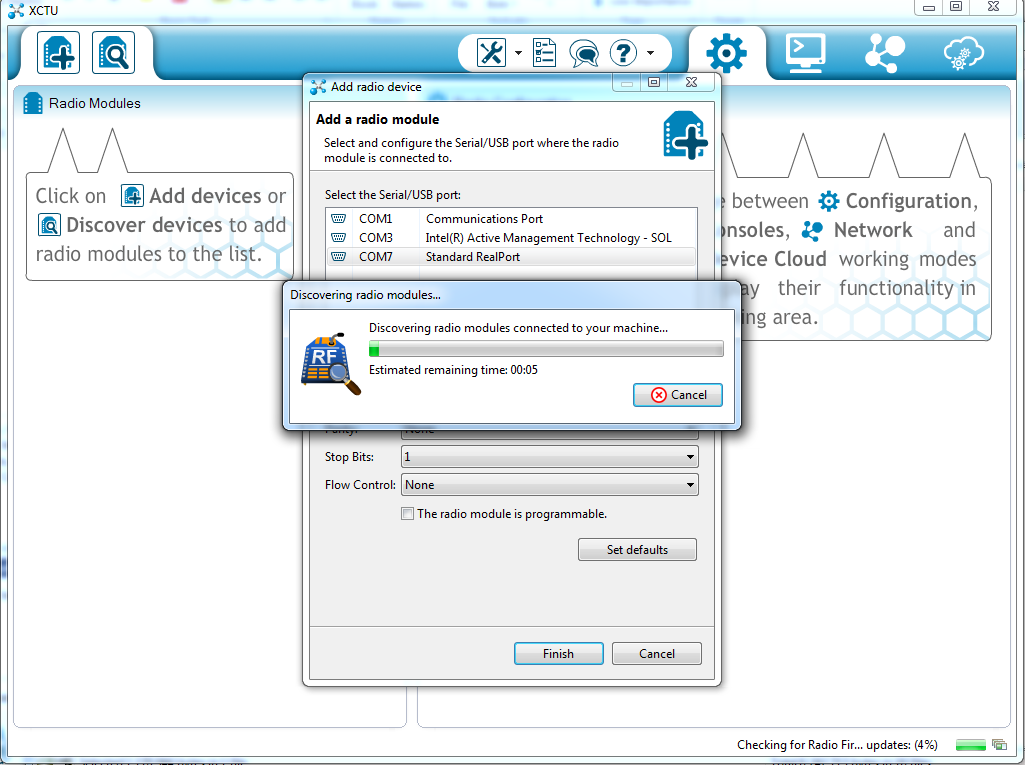Switch to Consoles working mode
Screen dimensions: 1029x767
(805, 53)
